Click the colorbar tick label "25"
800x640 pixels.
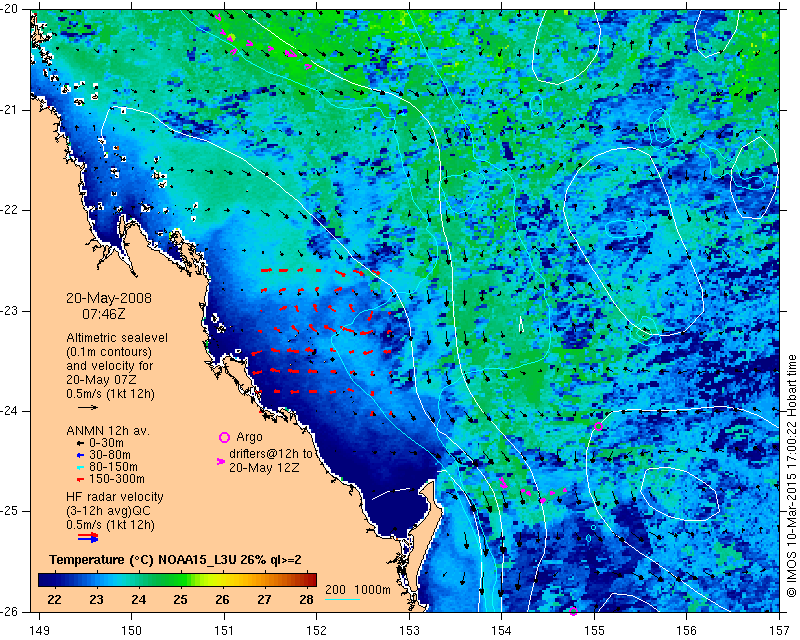click(180, 599)
